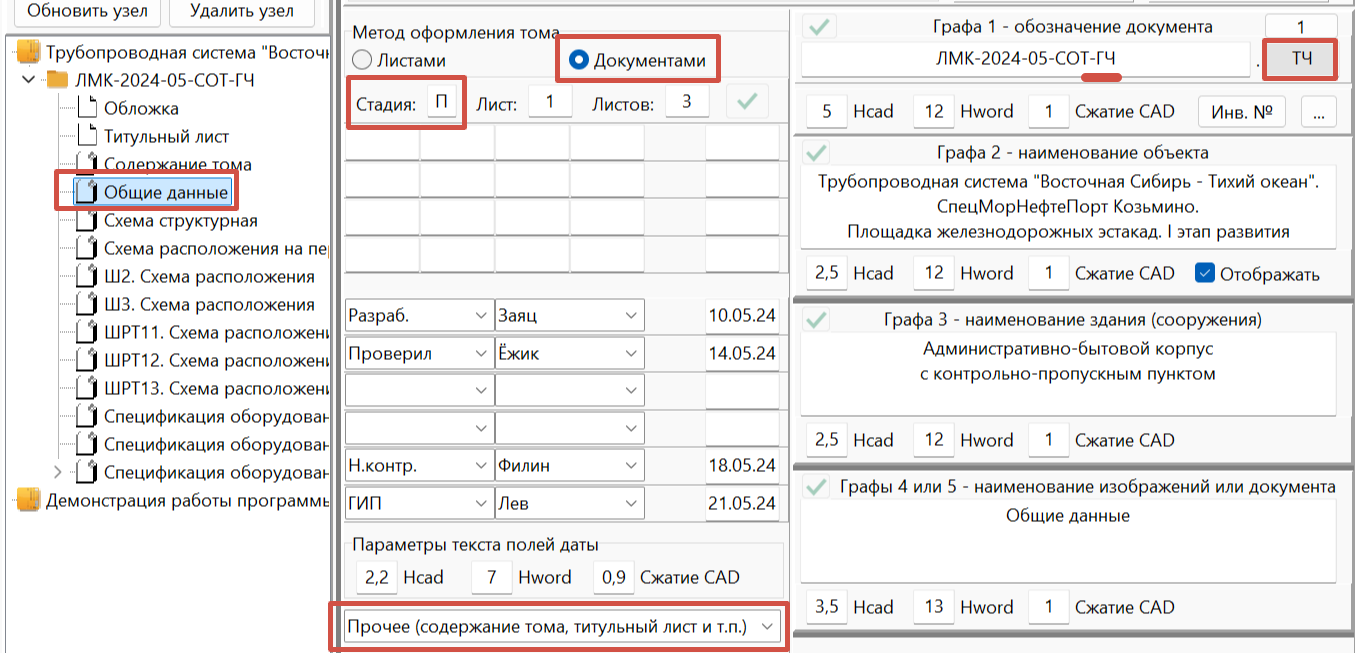Image resolution: width=1355 pixels, height=653 pixels.
Task: Click the green checkmark in Графа 1 header
Action: [x=819, y=27]
